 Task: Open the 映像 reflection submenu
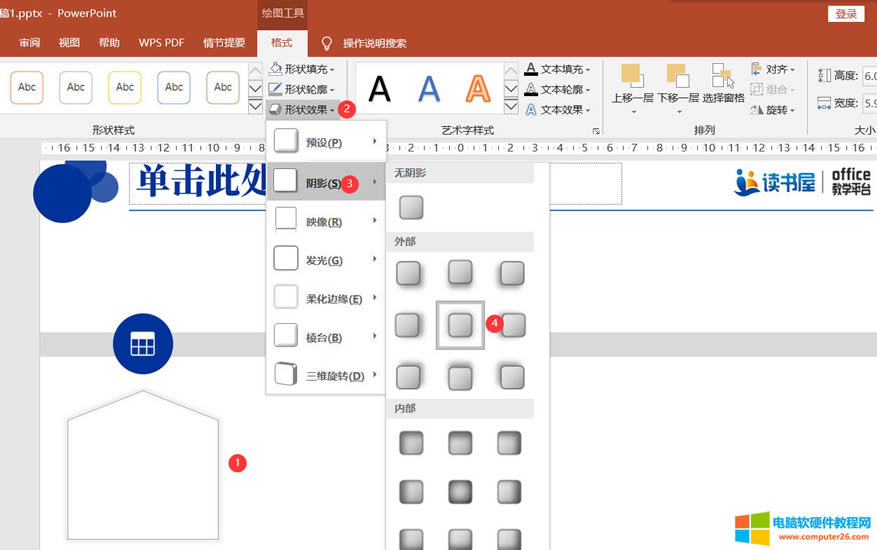click(325, 221)
